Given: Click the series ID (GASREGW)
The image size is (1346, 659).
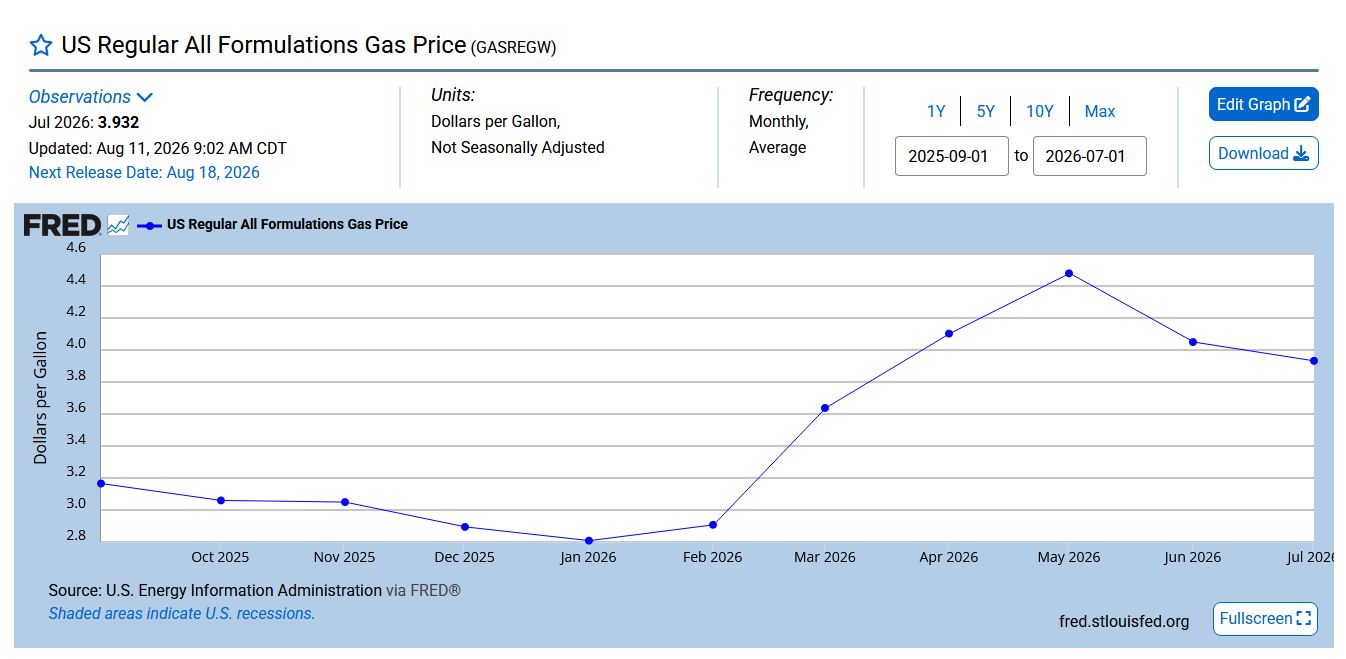Looking at the screenshot, I should click(513, 47).
